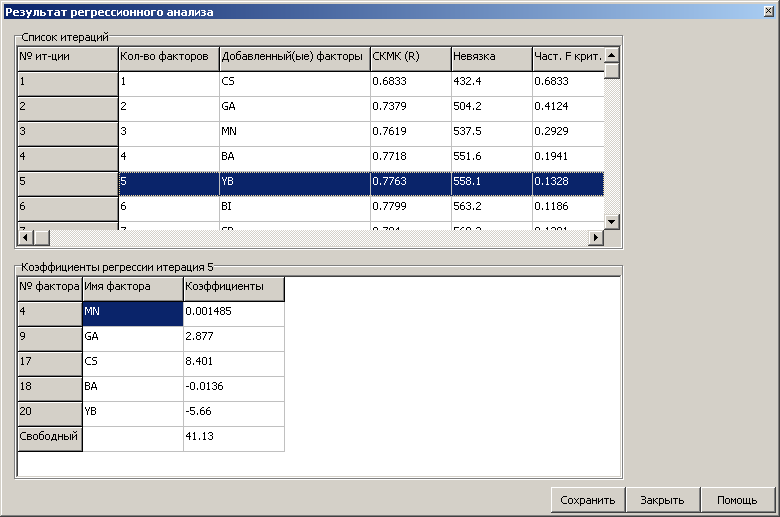Click first 0.6833 value under СКМК (R)

[x=411, y=84]
